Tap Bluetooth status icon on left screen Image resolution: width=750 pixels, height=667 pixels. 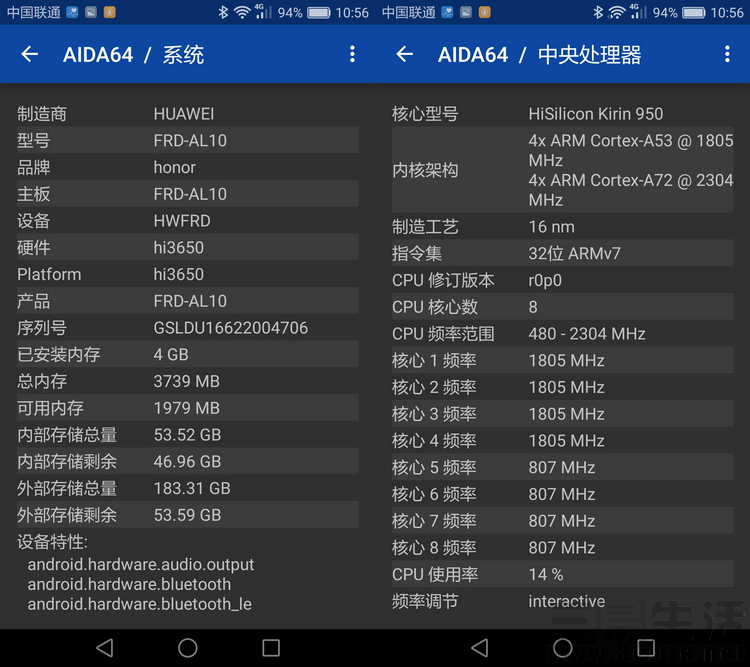(x=223, y=12)
